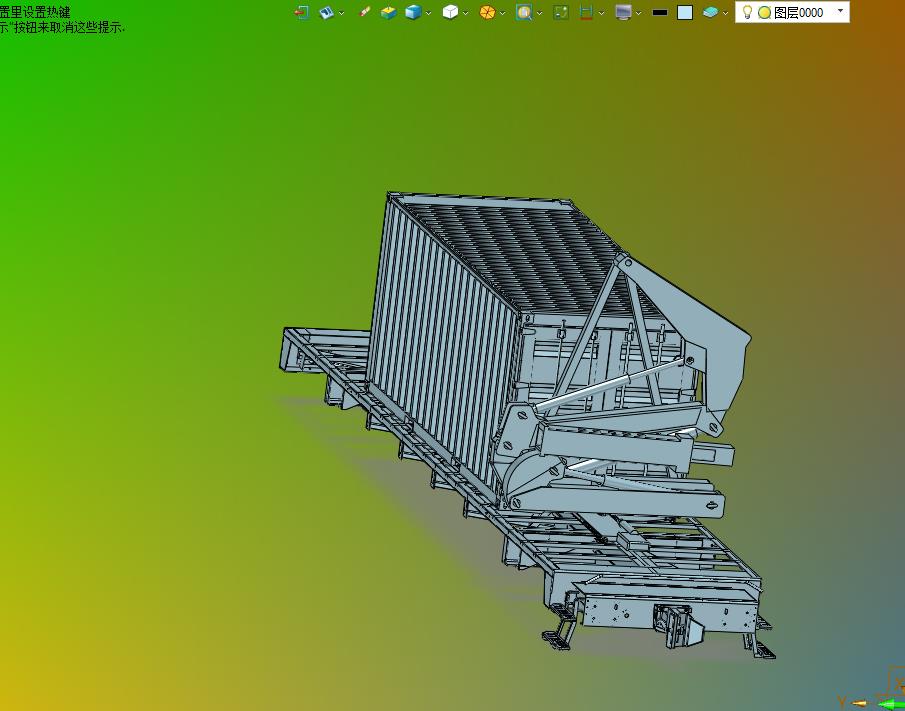Expand dropdown arrow beside teal layers icon

pos(726,13)
